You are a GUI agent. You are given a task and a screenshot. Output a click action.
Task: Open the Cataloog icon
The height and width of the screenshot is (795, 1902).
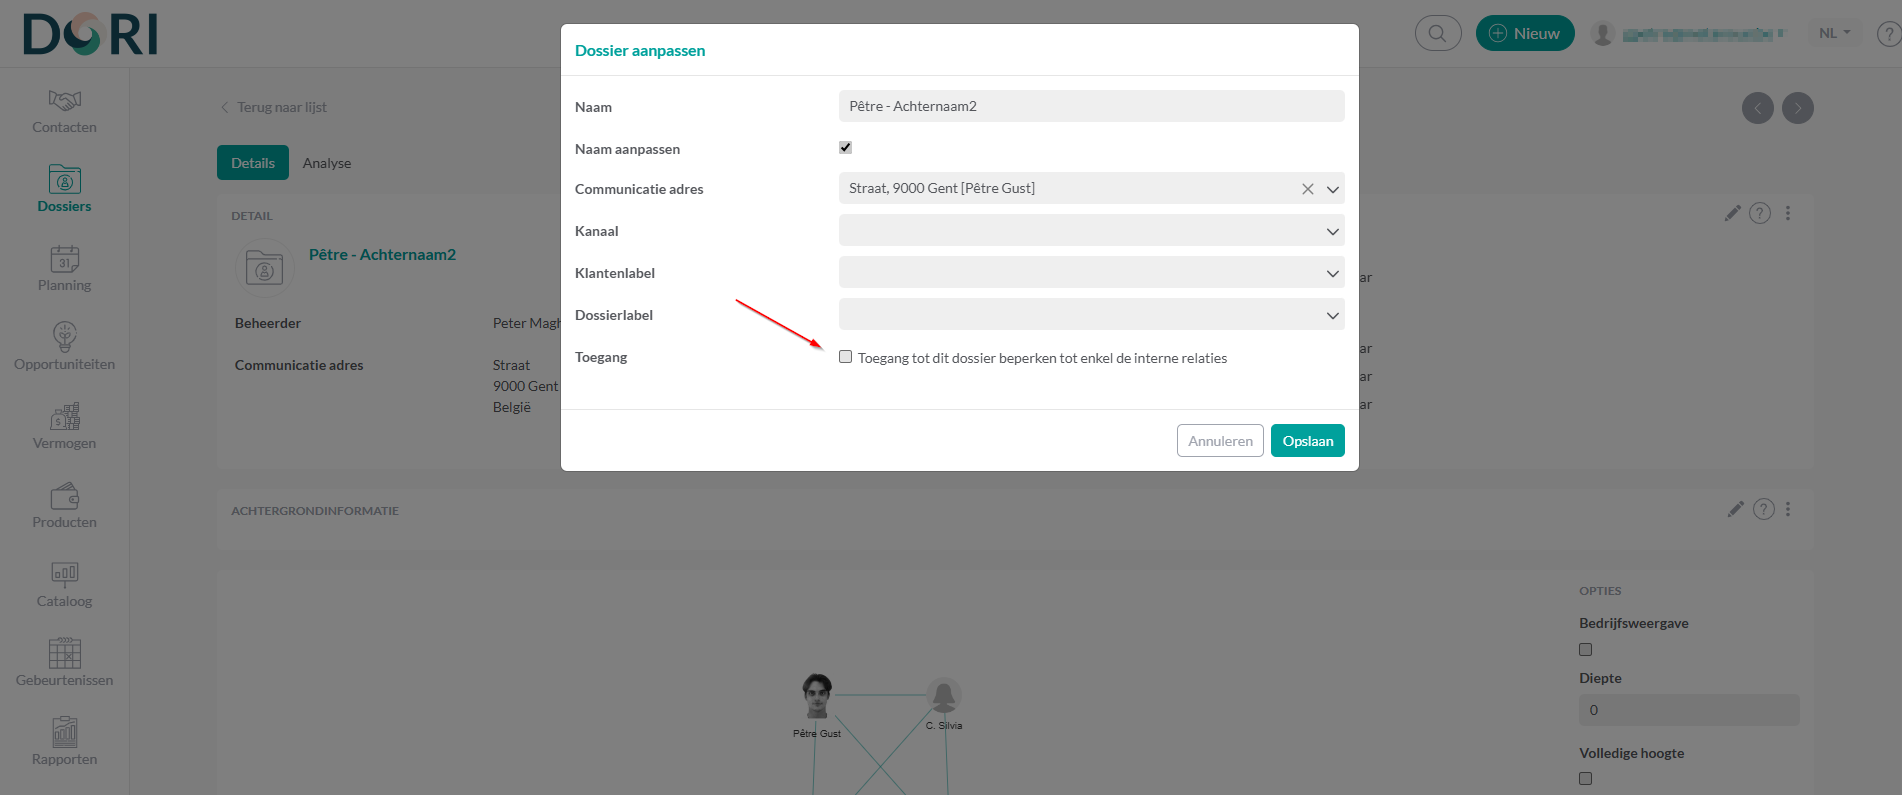pos(65,574)
